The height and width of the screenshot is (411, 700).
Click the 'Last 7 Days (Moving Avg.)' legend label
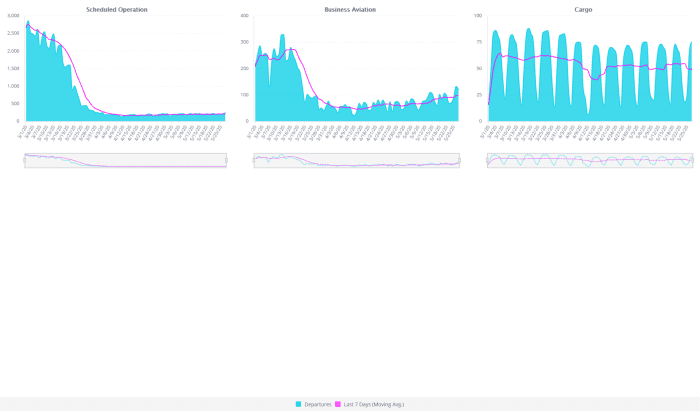[374, 404]
